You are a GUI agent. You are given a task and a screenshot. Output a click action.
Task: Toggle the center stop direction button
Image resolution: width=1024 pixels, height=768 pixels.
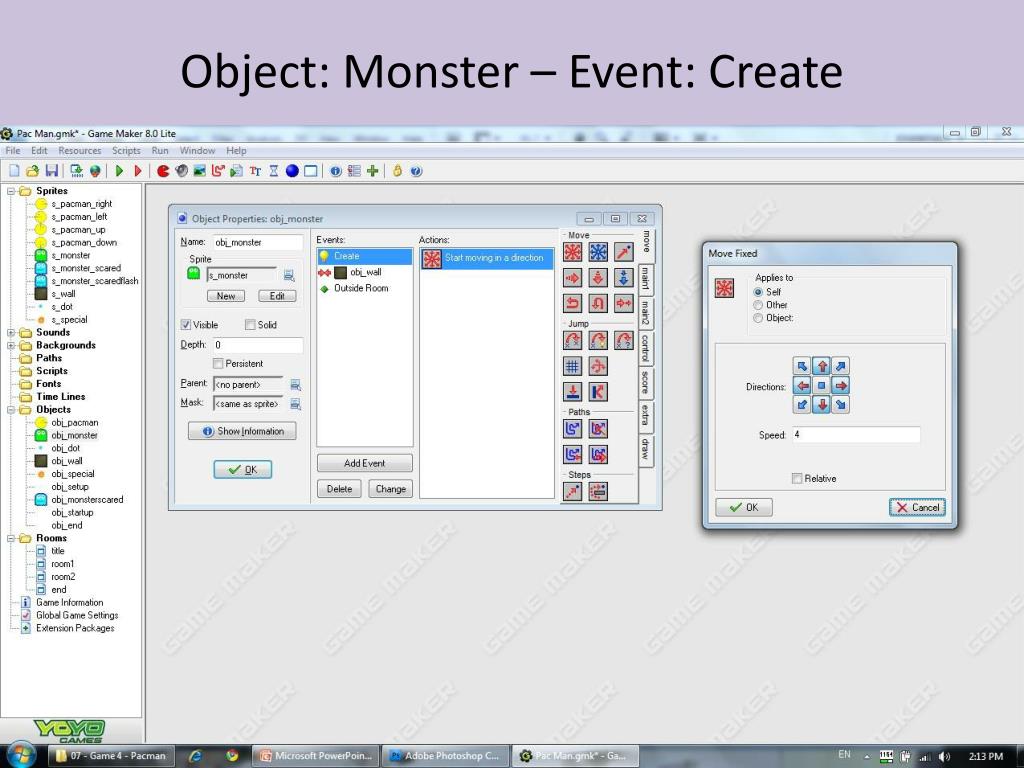coord(822,385)
